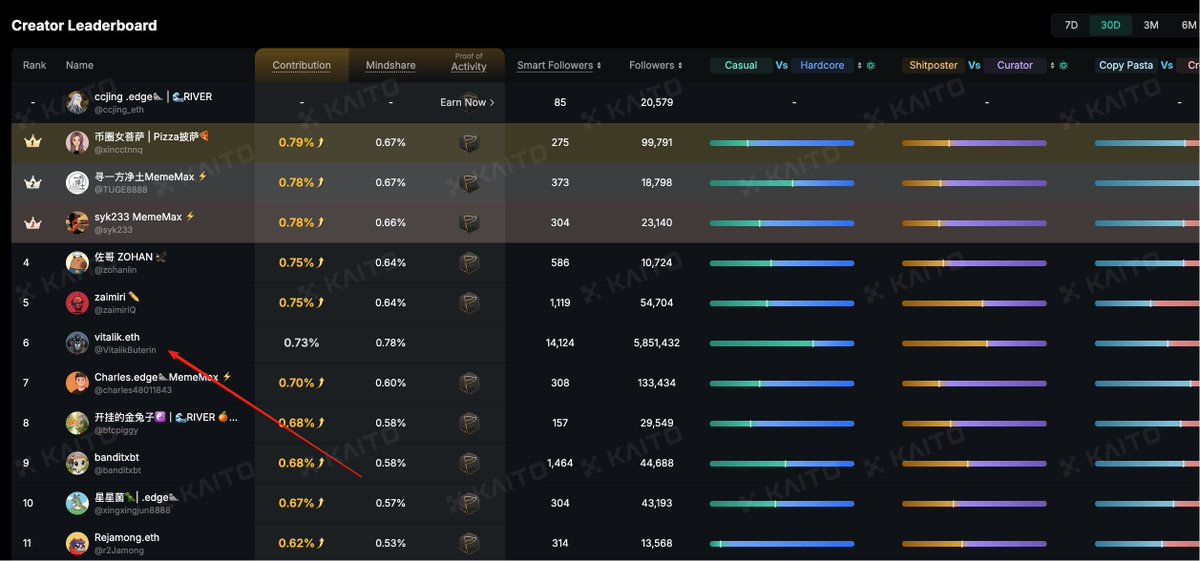Click the Copy Pasta label pill
Viewport: 1200px width, 561px height.
[1126, 65]
